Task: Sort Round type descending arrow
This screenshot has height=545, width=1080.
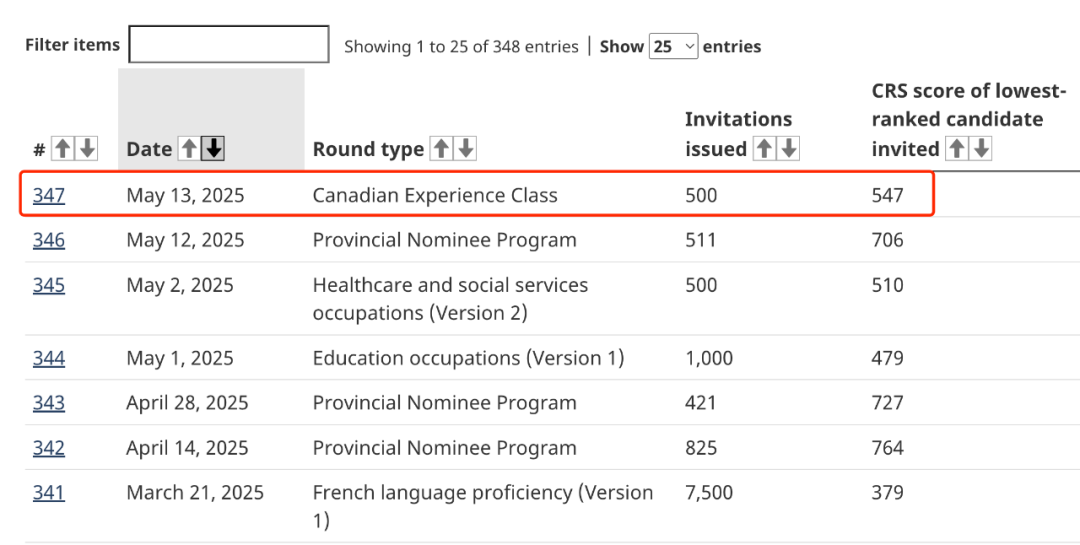Action: click(466, 149)
